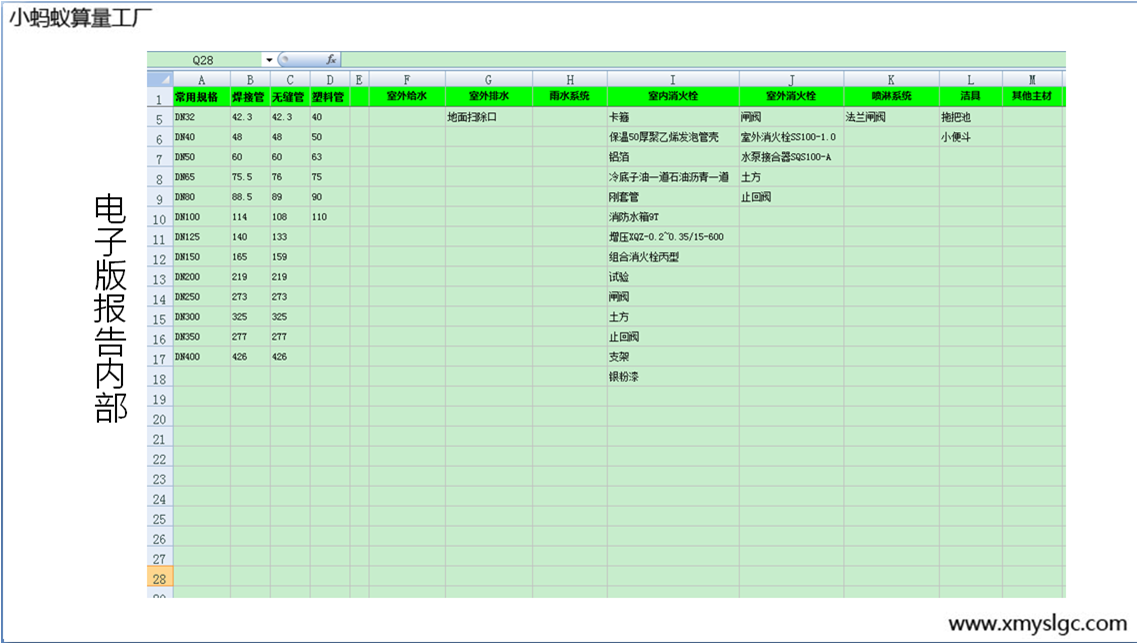Screen dimensions: 1138x644
Task: Select column M header
Action: click(1032, 79)
